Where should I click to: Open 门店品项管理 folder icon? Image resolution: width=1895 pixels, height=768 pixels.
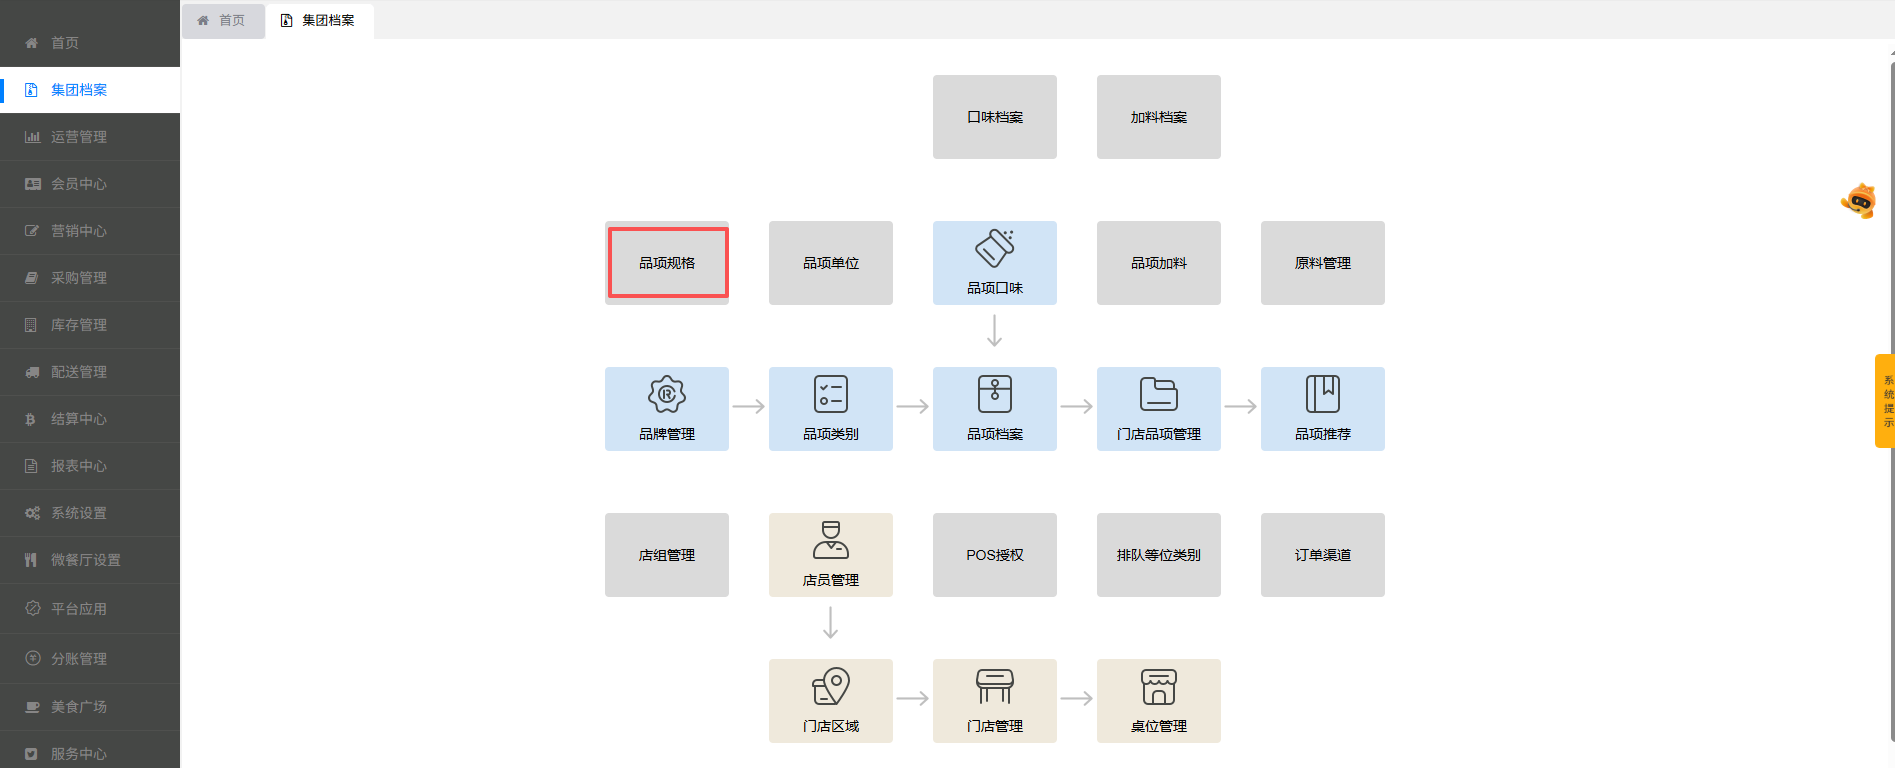pos(1158,394)
